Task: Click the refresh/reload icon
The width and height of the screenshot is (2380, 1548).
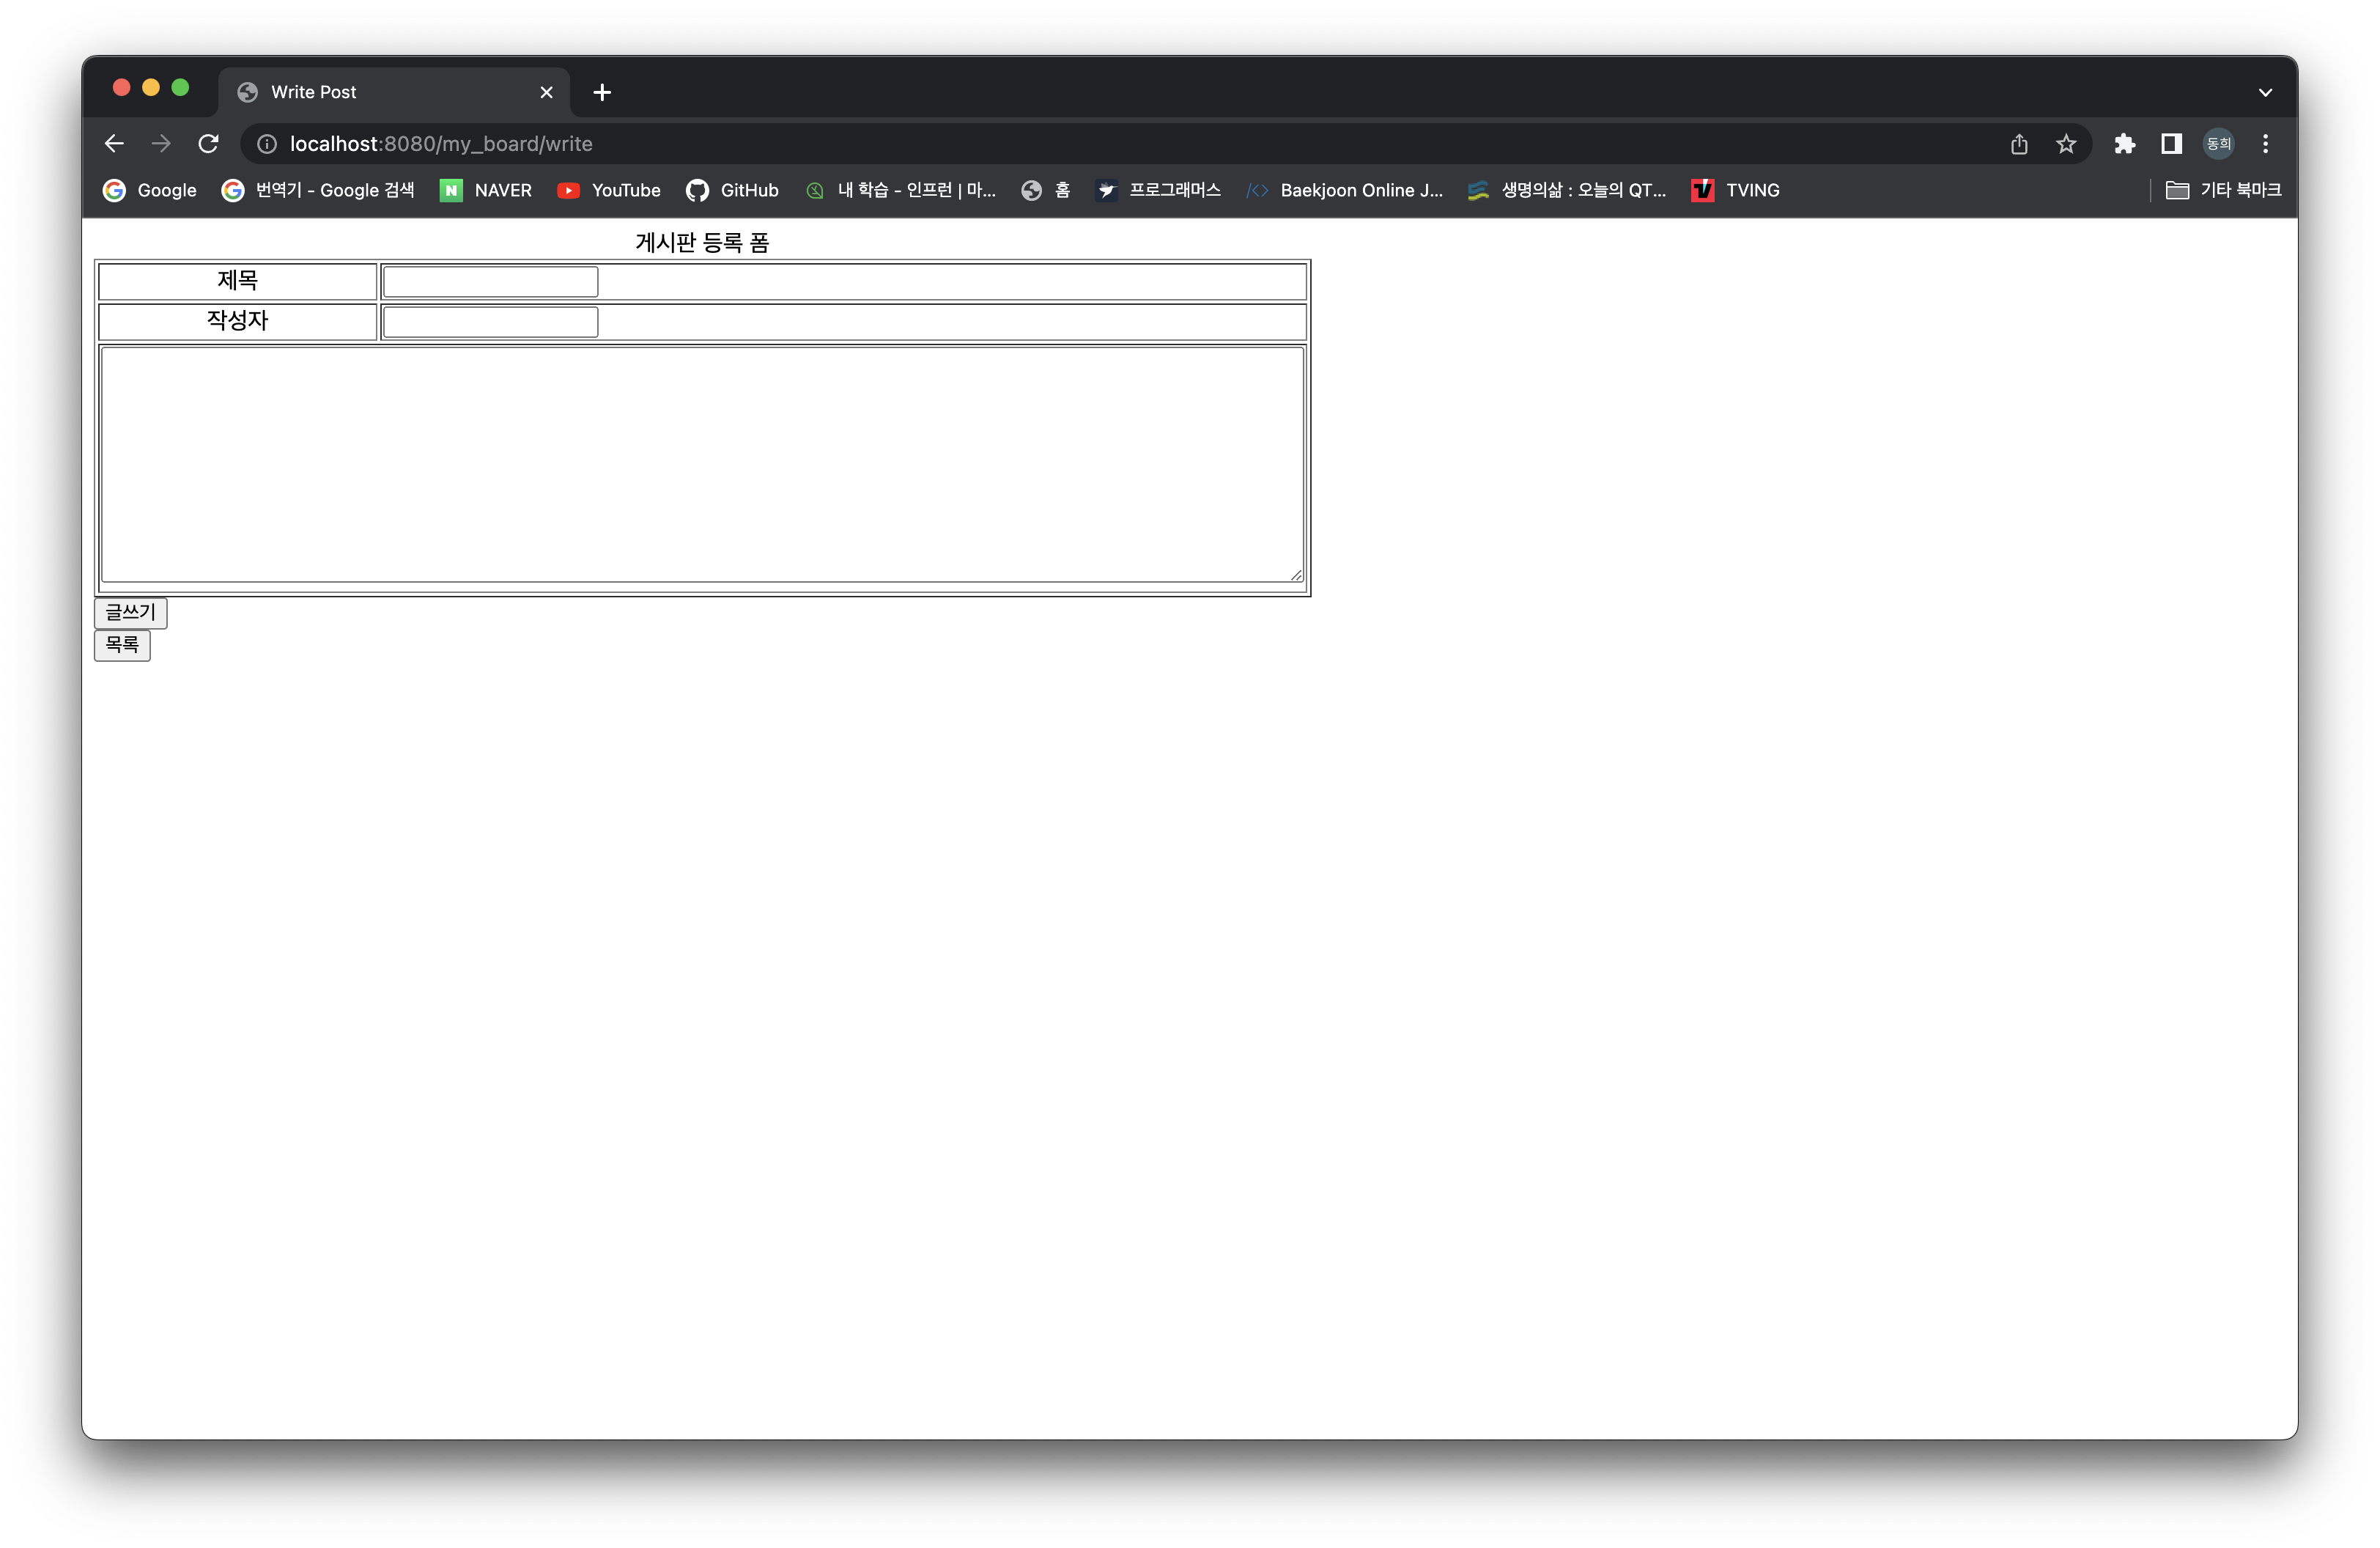Action: 210,142
